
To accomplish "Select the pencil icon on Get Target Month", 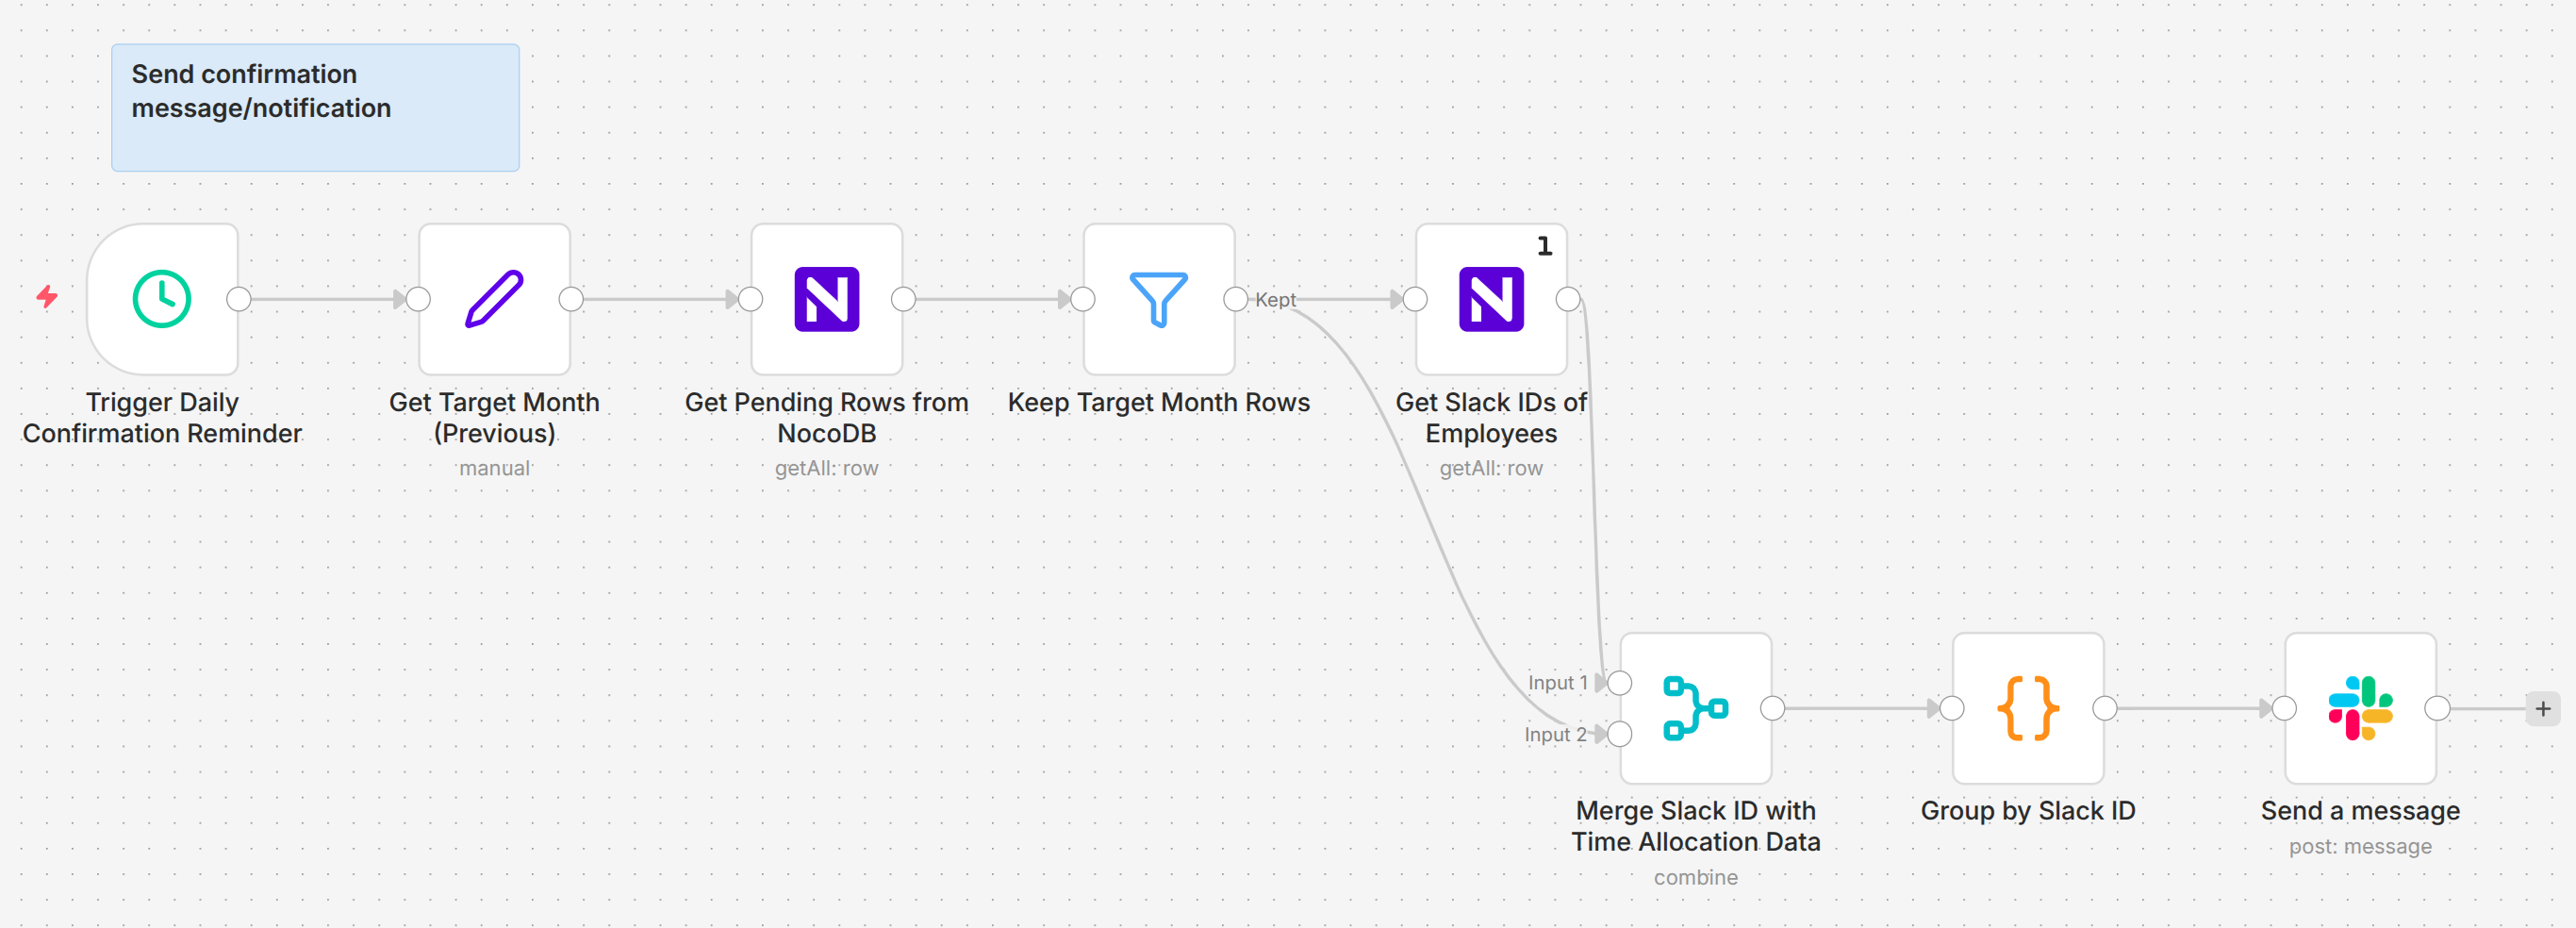I will coord(494,298).
